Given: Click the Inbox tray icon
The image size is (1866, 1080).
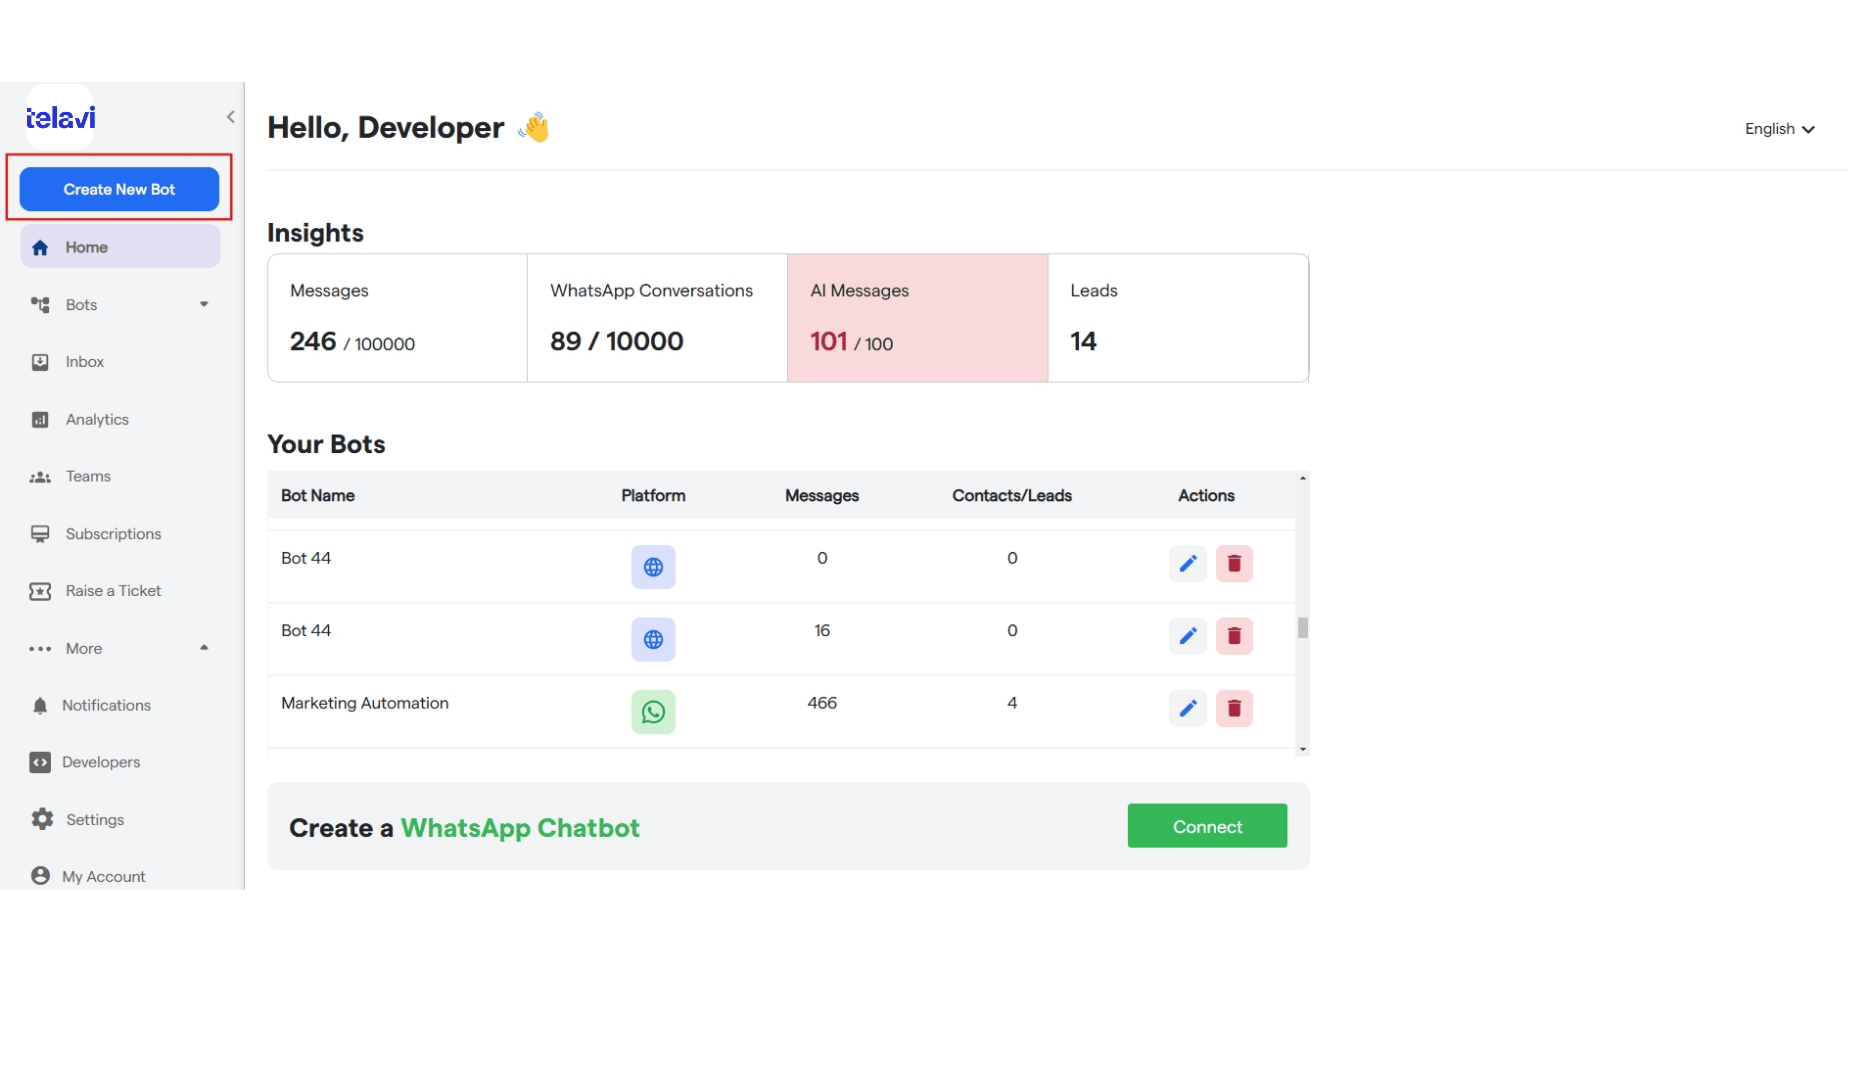Looking at the screenshot, I should pyautogui.click(x=40, y=362).
